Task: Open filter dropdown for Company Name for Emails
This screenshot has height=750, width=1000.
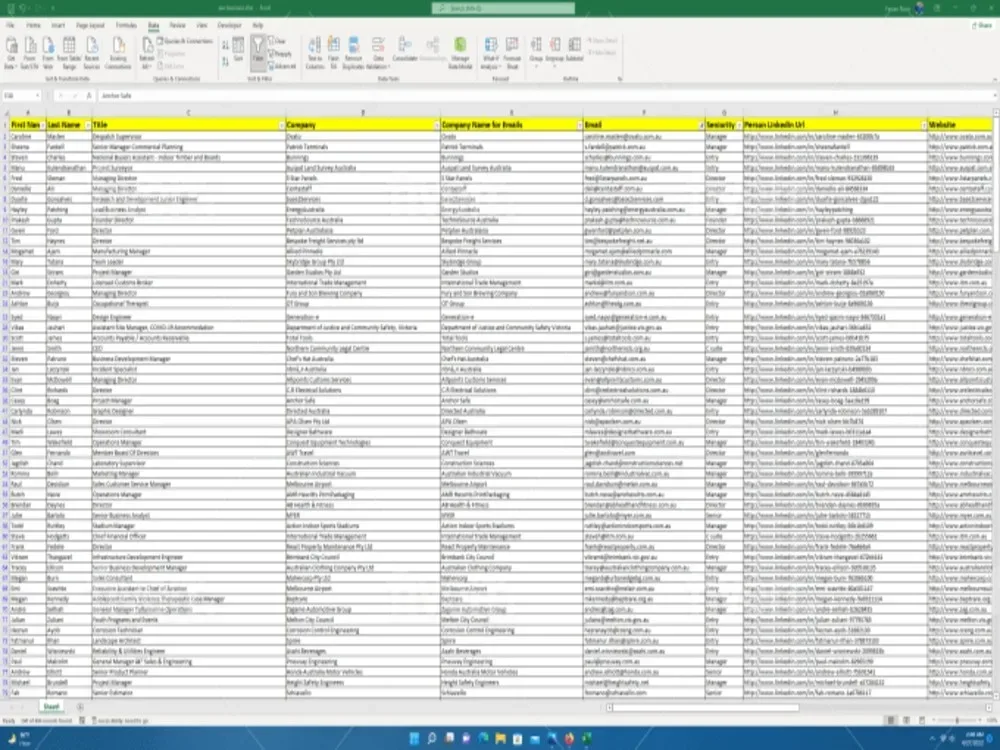Action: point(579,126)
